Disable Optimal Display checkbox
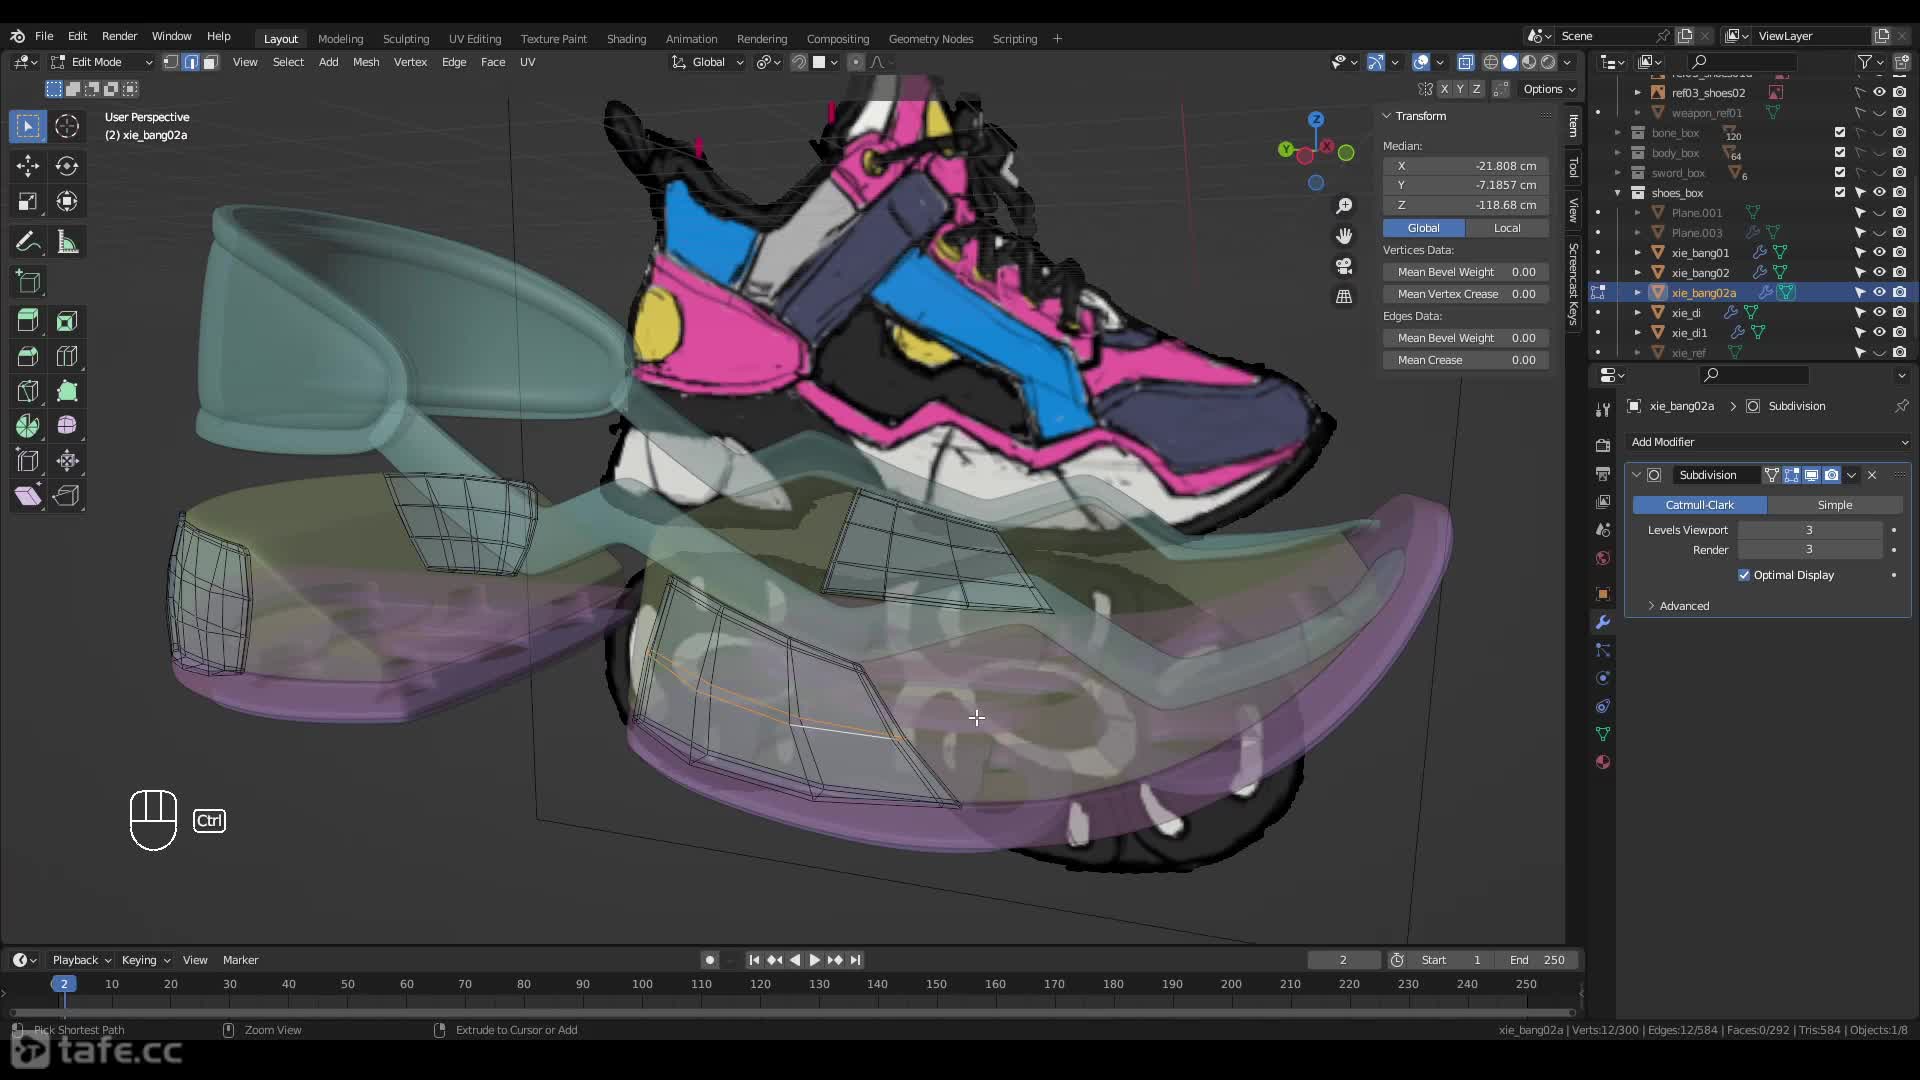Screen dimensions: 1920x1080 click(x=1744, y=575)
